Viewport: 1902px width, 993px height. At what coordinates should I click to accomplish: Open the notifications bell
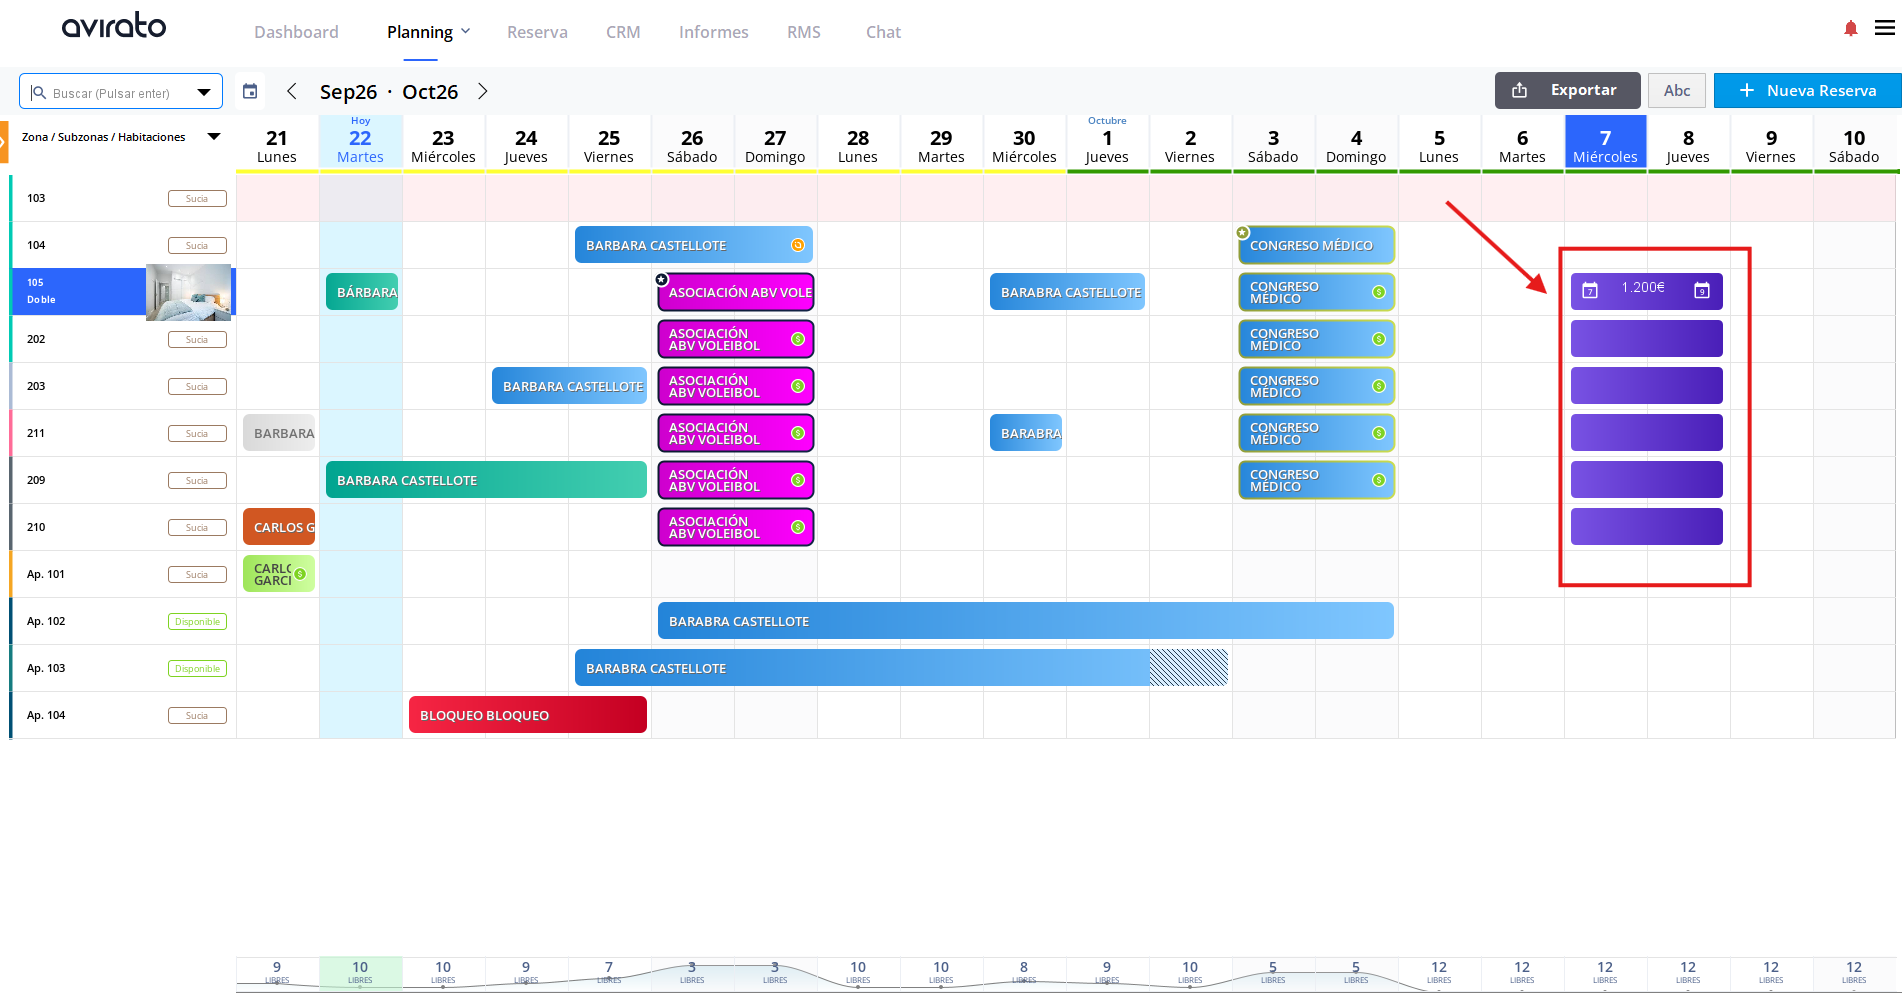1851,29
